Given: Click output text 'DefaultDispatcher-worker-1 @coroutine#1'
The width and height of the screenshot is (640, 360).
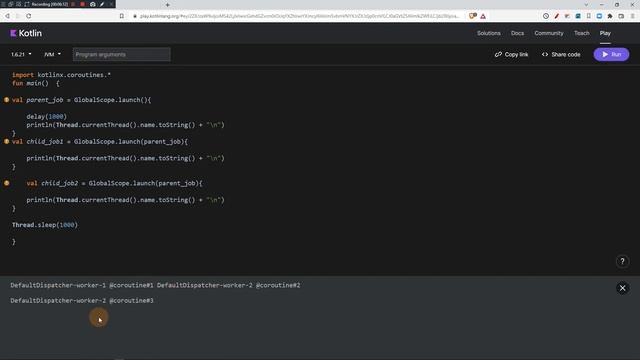Looking at the screenshot, I should click(x=82, y=285).
